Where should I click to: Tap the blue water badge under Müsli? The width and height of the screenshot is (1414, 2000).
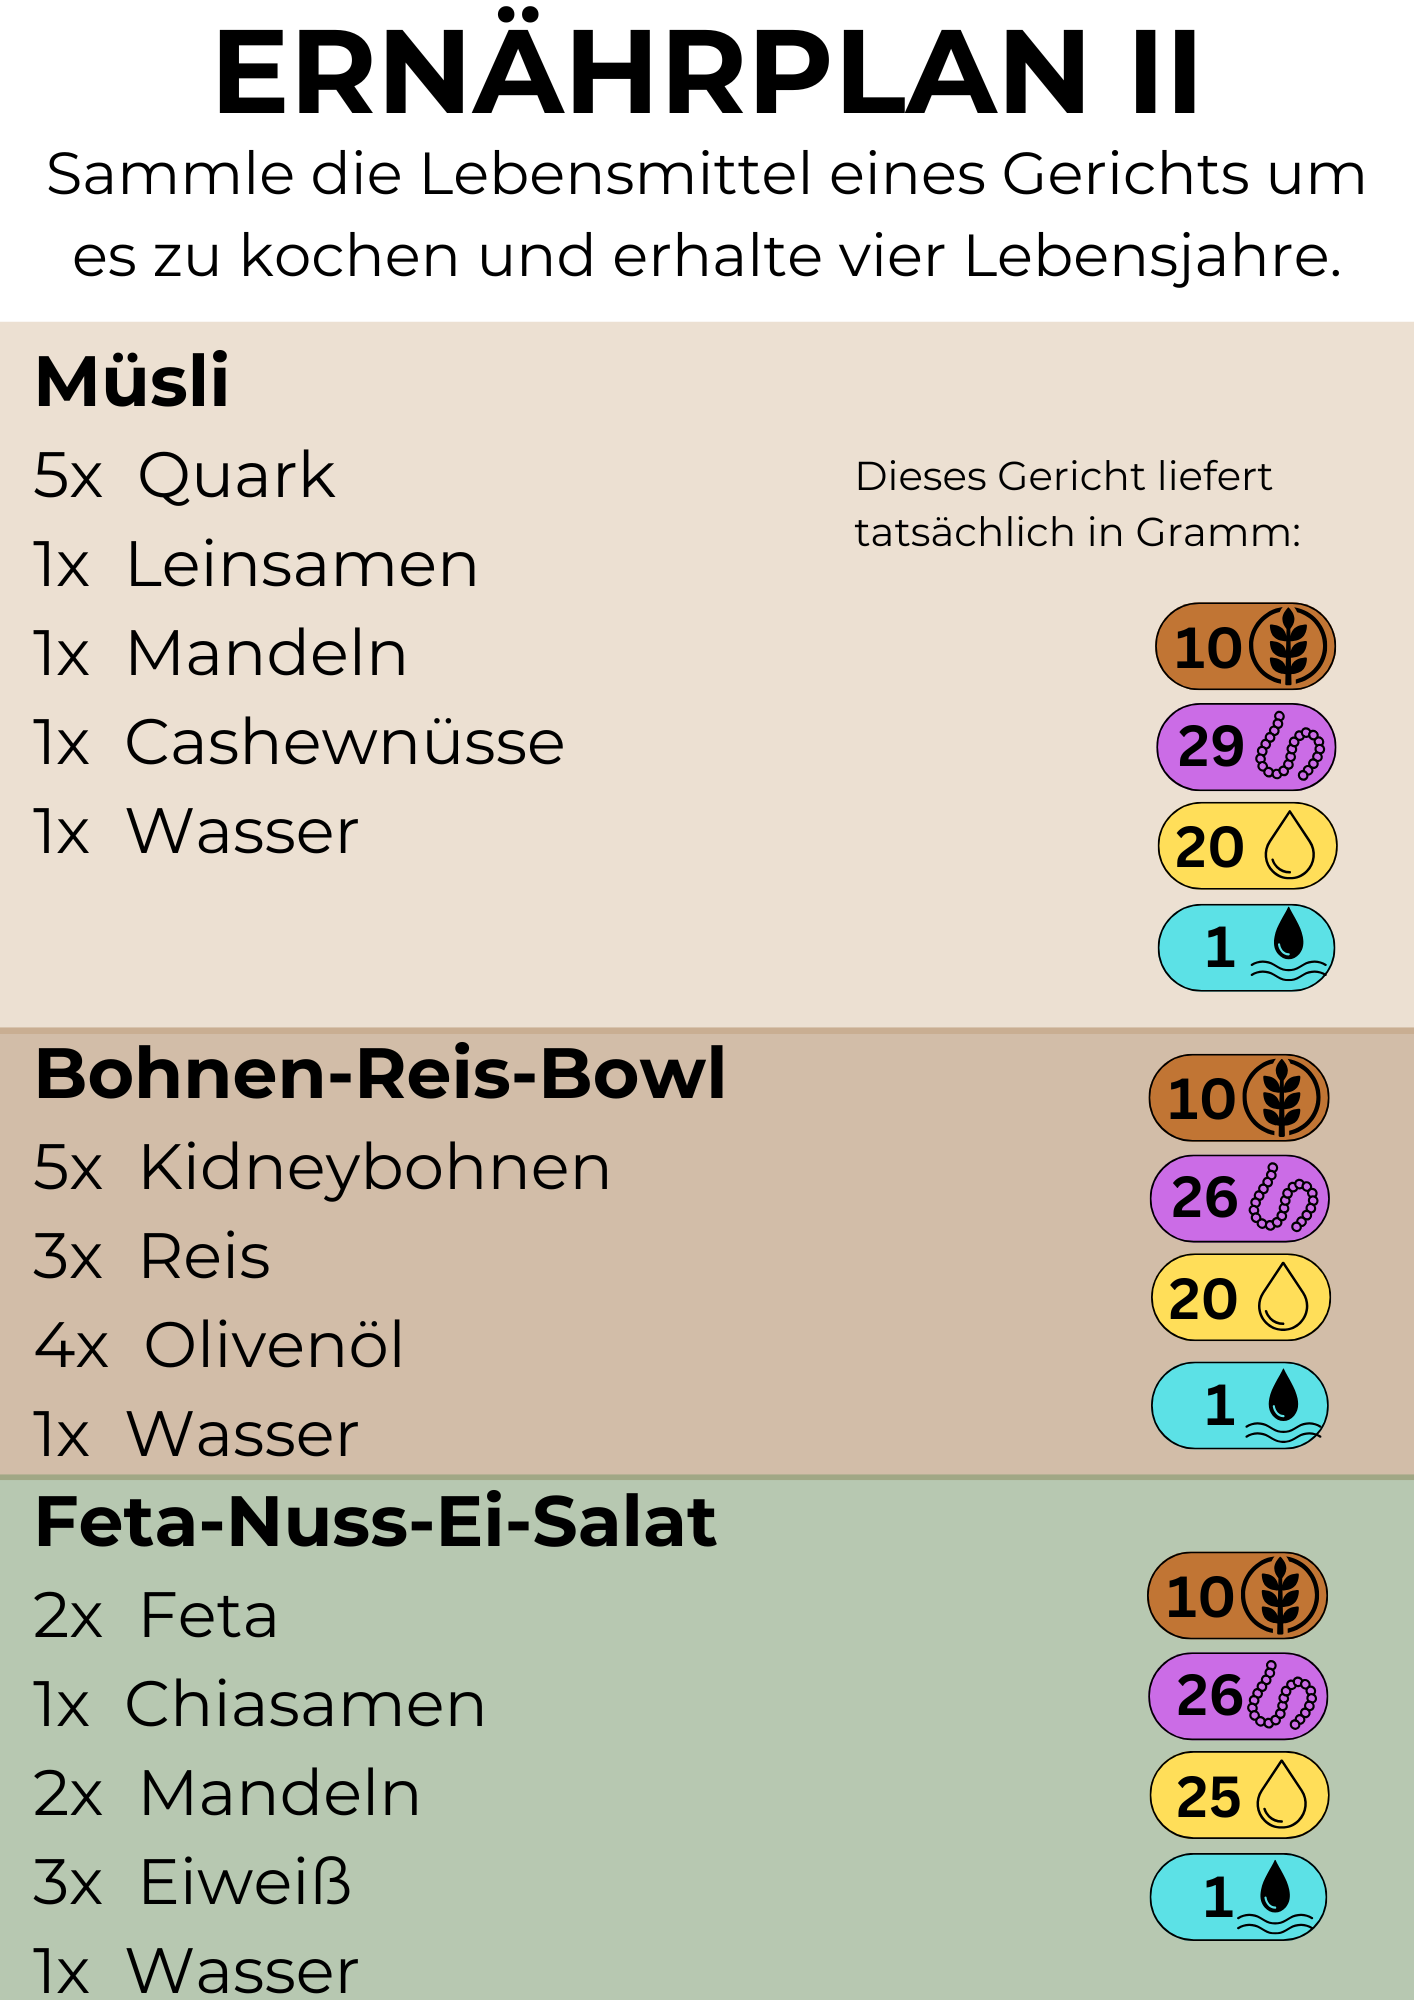(1246, 947)
